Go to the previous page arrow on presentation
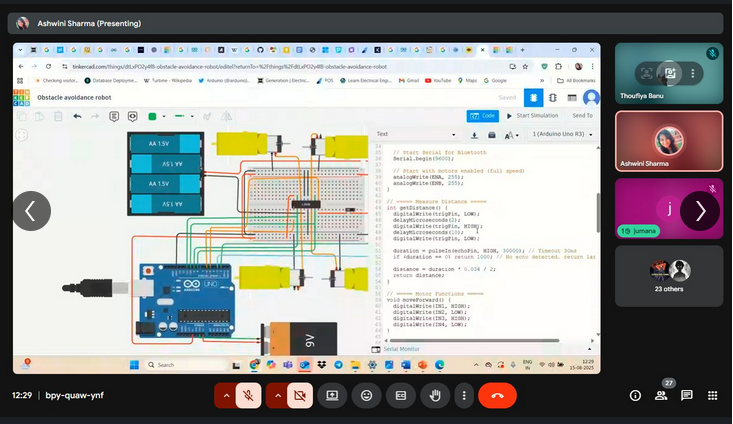This screenshot has width=733, height=424. [x=31, y=211]
